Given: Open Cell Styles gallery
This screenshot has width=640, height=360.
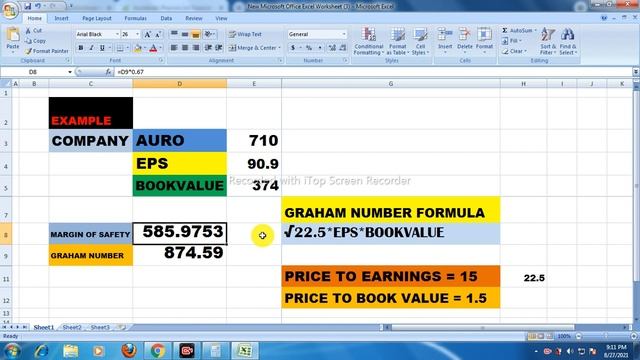Looking at the screenshot, I should [x=420, y=41].
